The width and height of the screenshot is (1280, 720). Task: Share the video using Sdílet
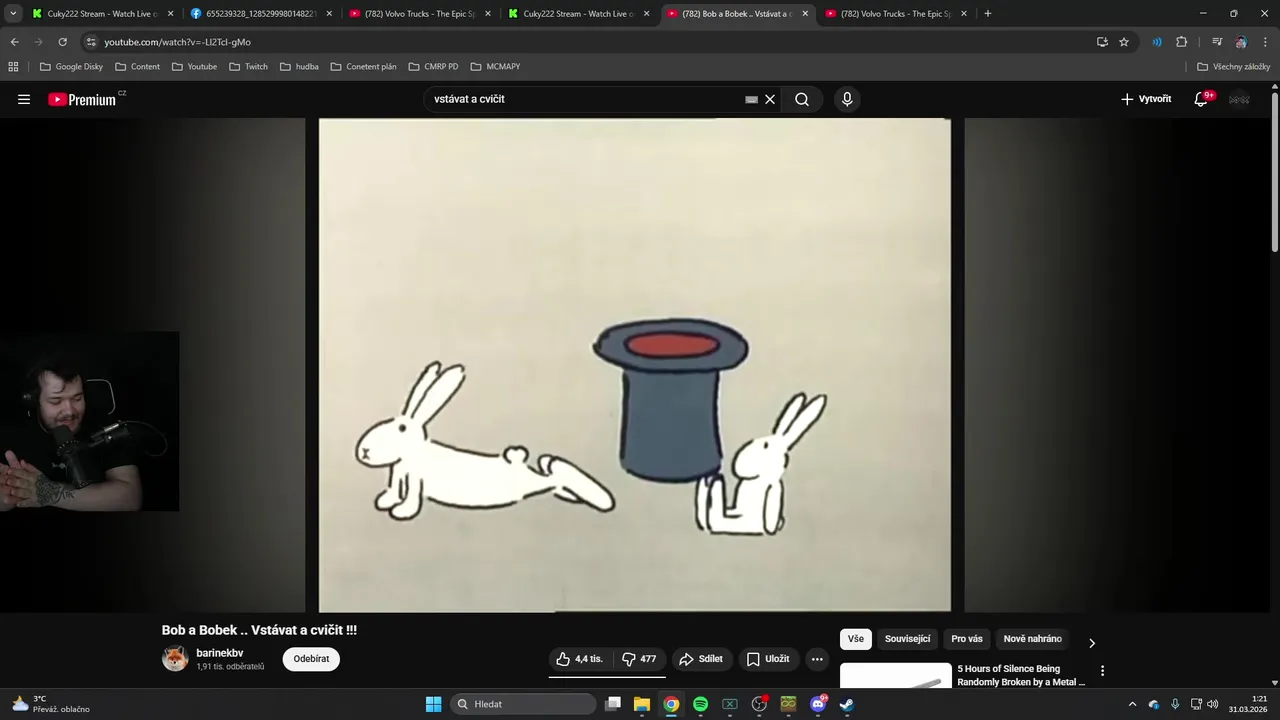[700, 659]
